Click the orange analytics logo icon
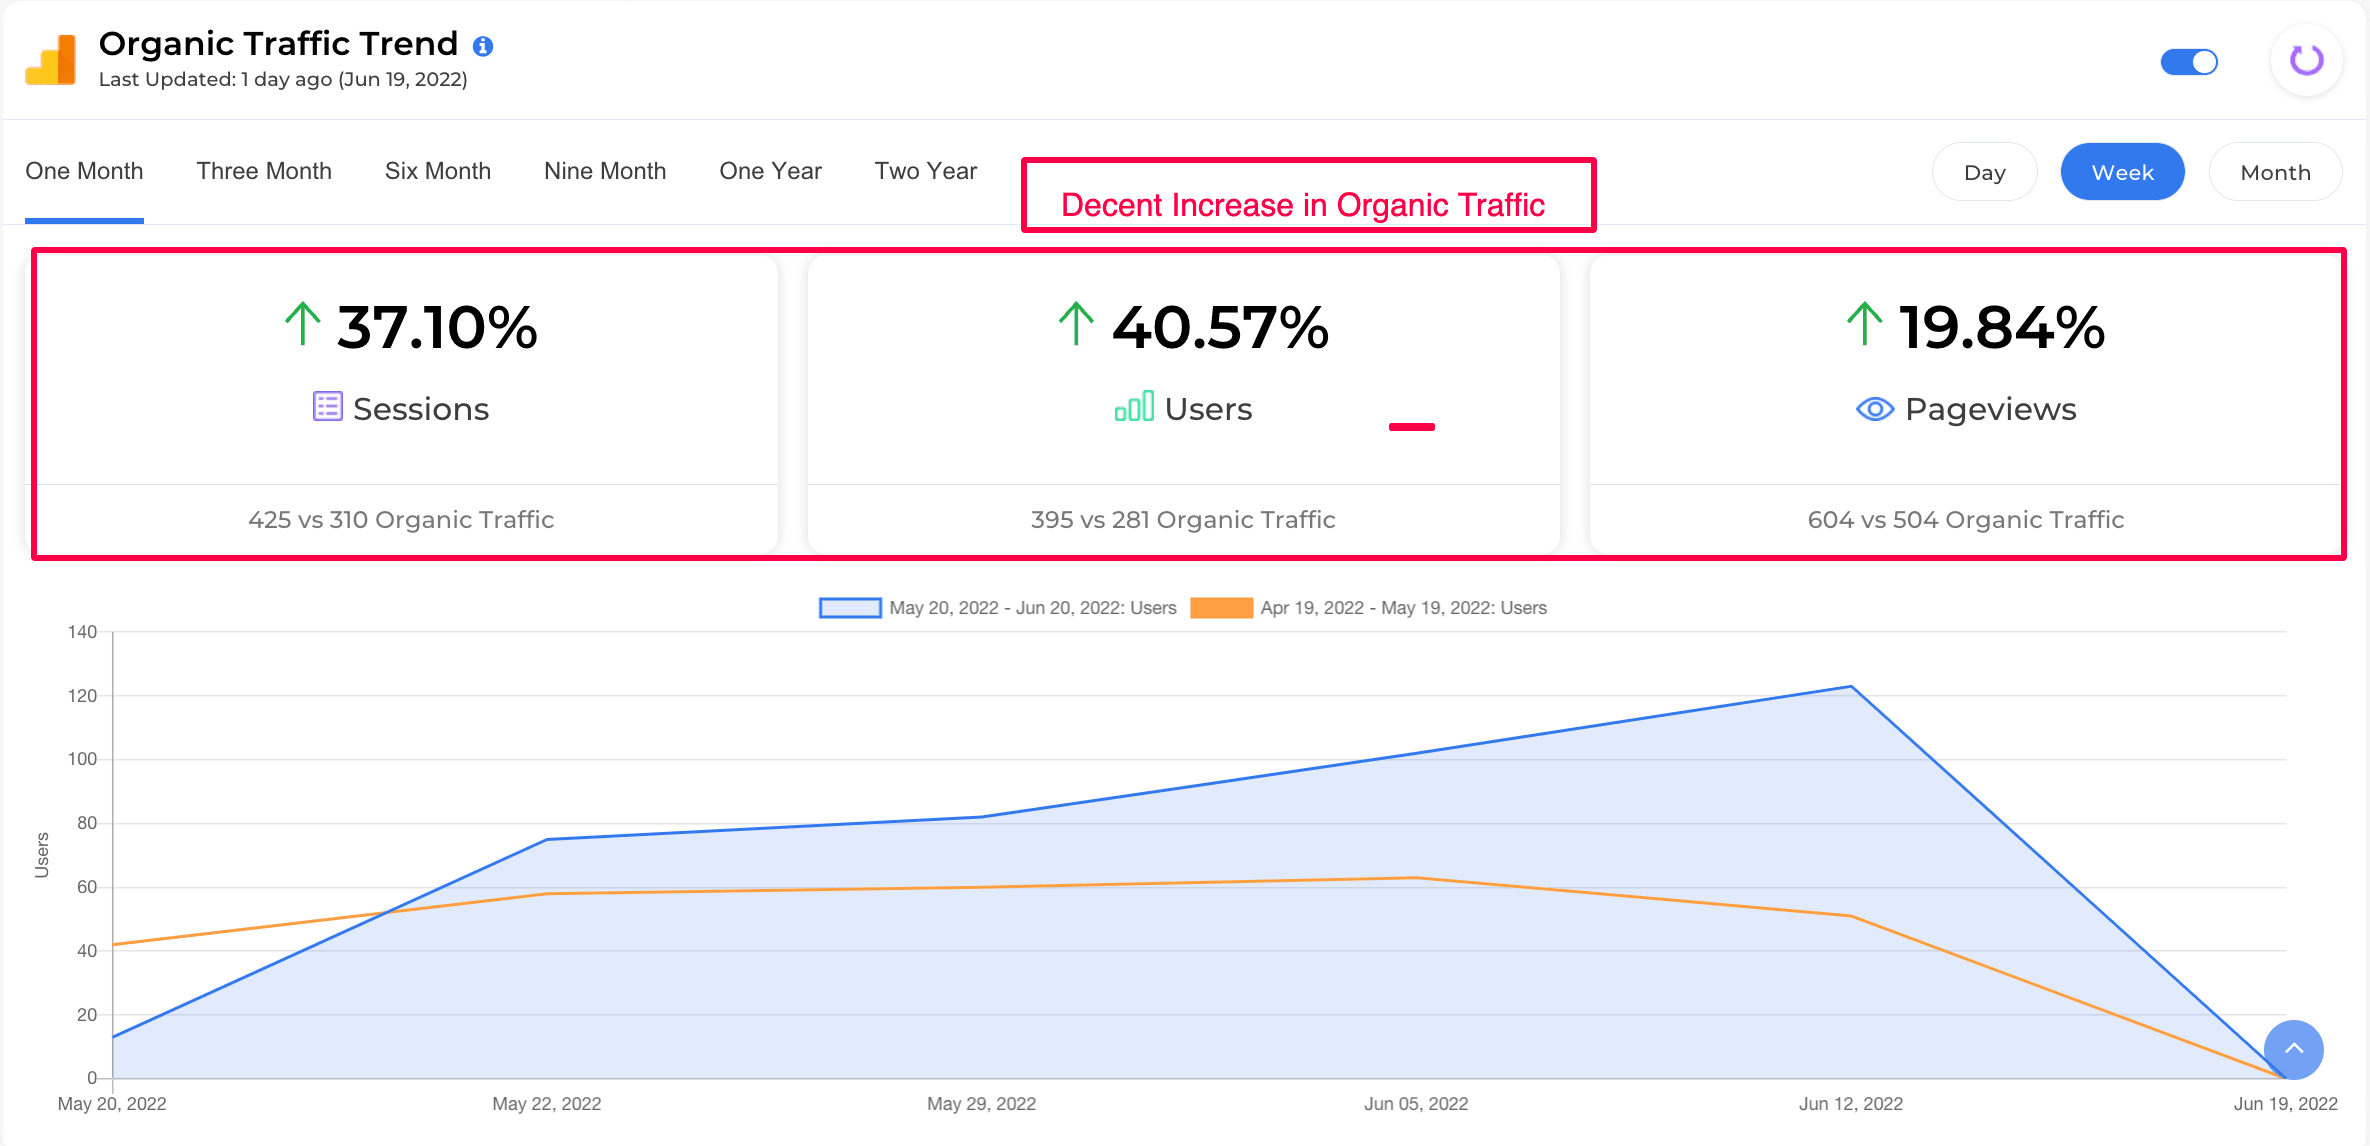The width and height of the screenshot is (2370, 1146). point(51,60)
